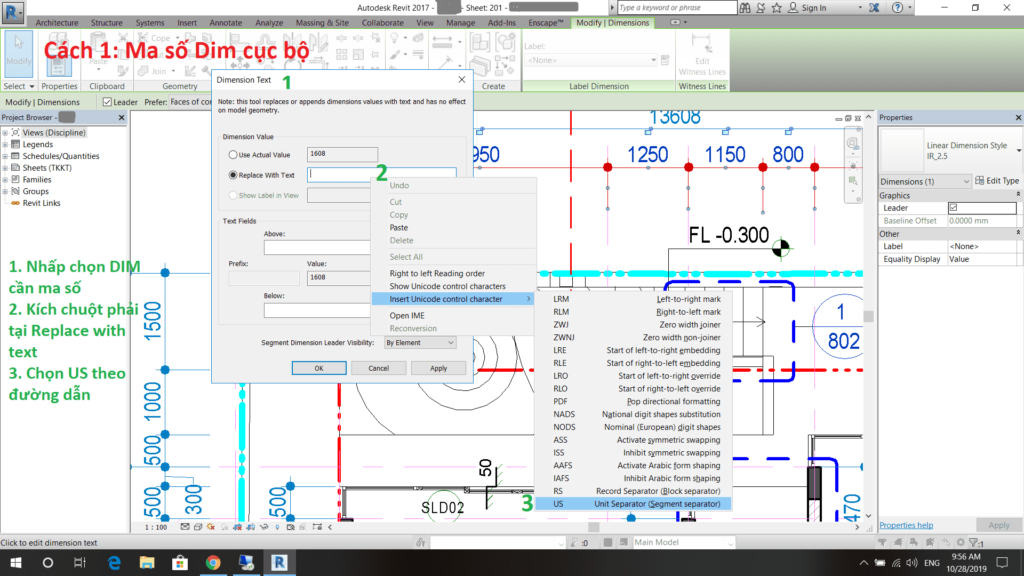Open Segment Dimension Leader Visibility dropdown
This screenshot has height=576, width=1024.
(x=420, y=343)
